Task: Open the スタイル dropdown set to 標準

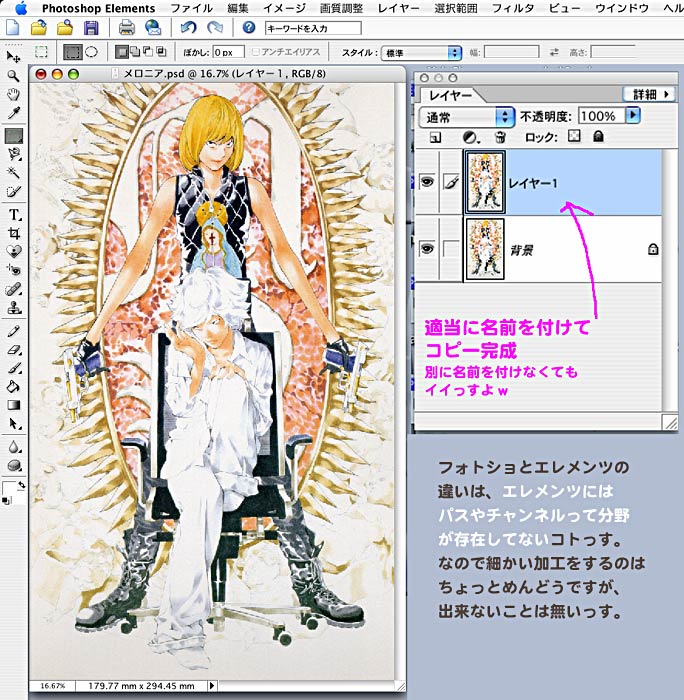Action: point(421,53)
